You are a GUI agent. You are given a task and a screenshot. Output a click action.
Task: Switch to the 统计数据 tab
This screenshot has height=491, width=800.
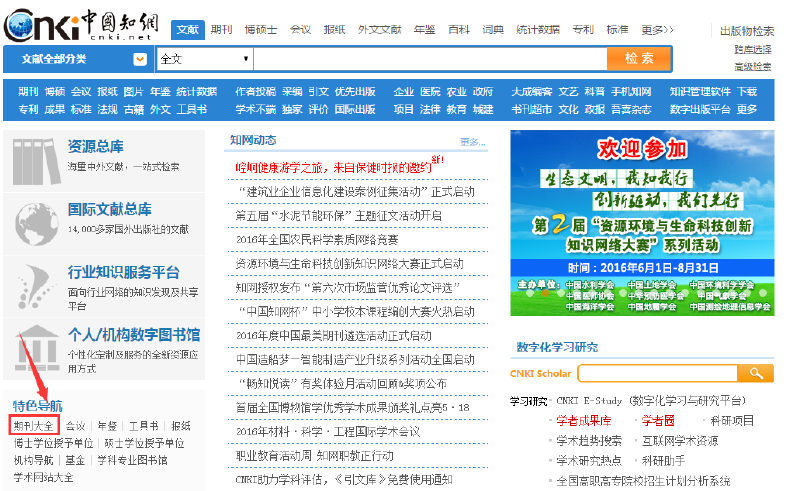pos(538,30)
